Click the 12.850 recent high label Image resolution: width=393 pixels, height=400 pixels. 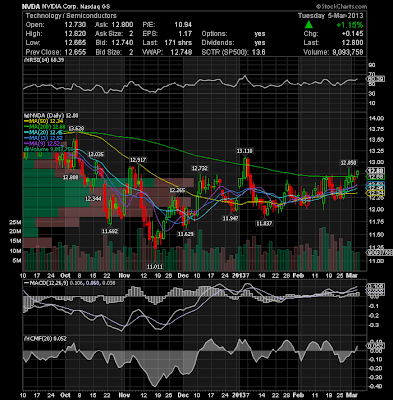[x=348, y=163]
